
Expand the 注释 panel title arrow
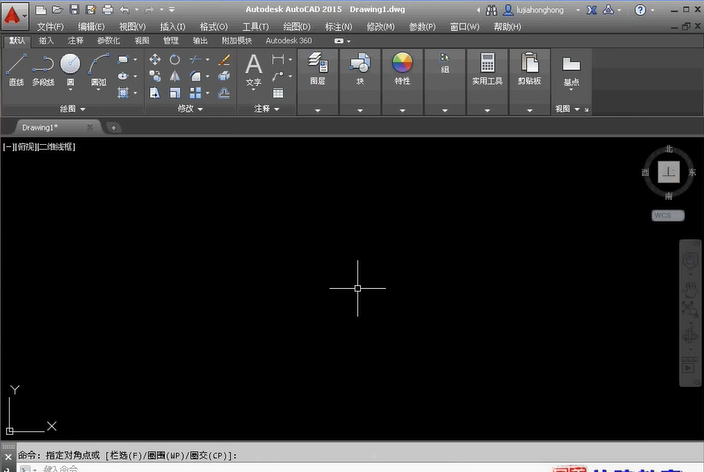point(277,109)
